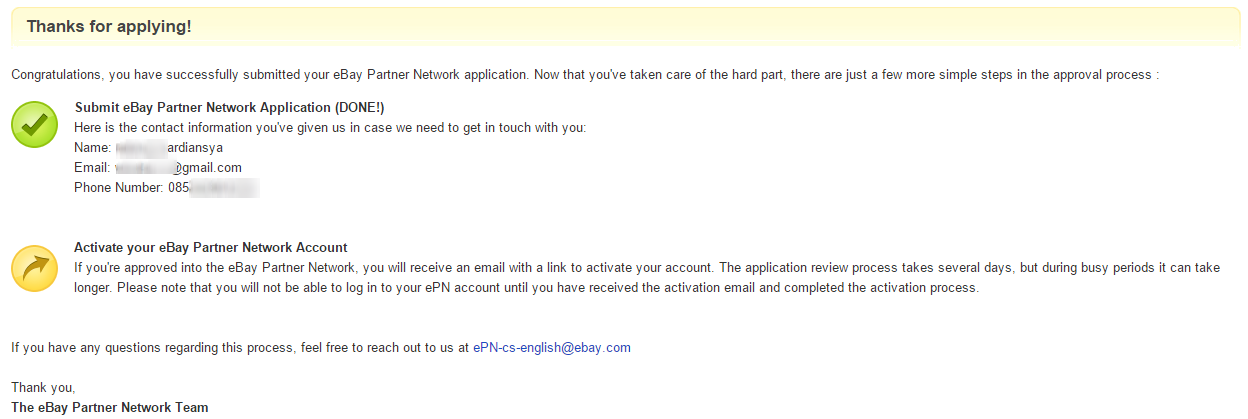Click 'The eBay Partner Network Team' signature

pos(110,407)
